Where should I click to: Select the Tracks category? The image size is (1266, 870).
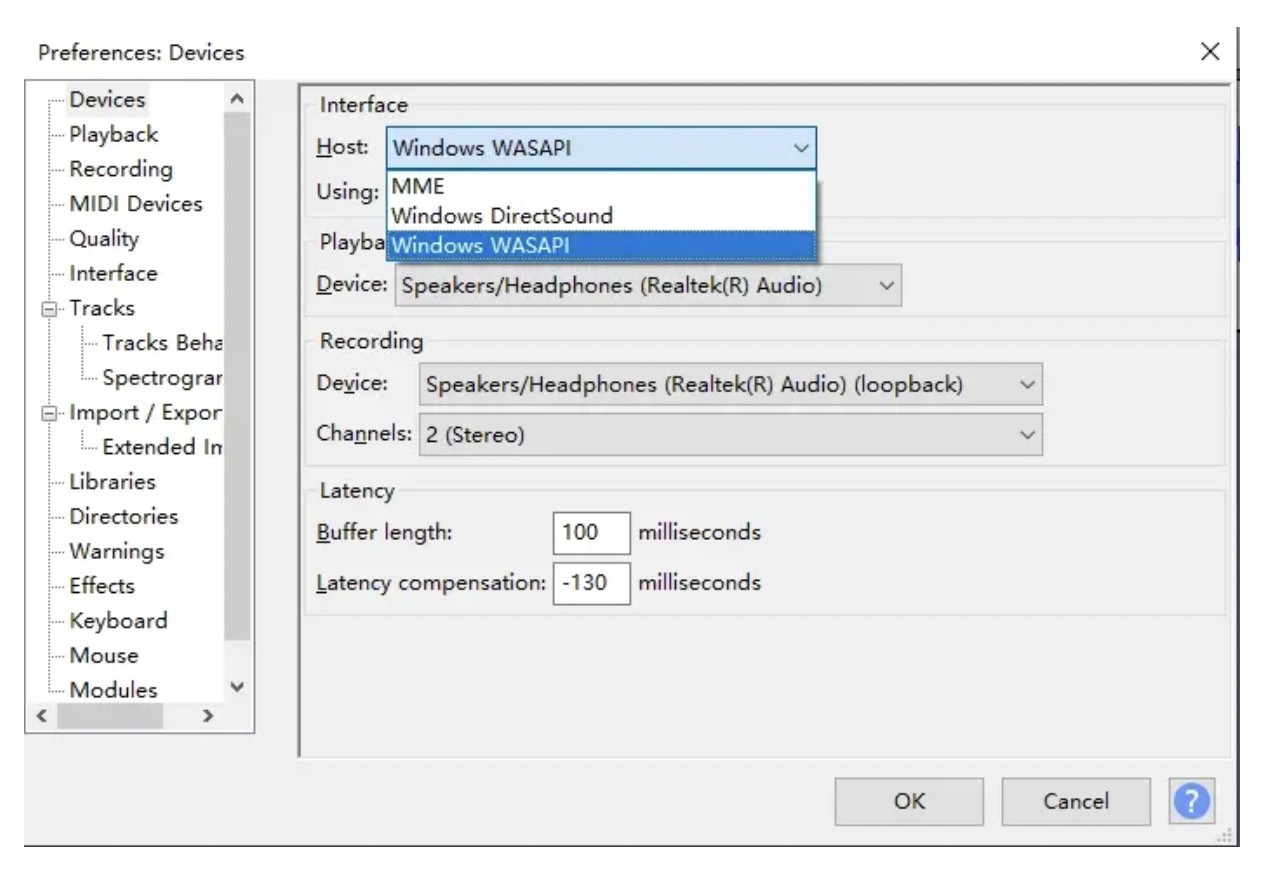coord(101,308)
